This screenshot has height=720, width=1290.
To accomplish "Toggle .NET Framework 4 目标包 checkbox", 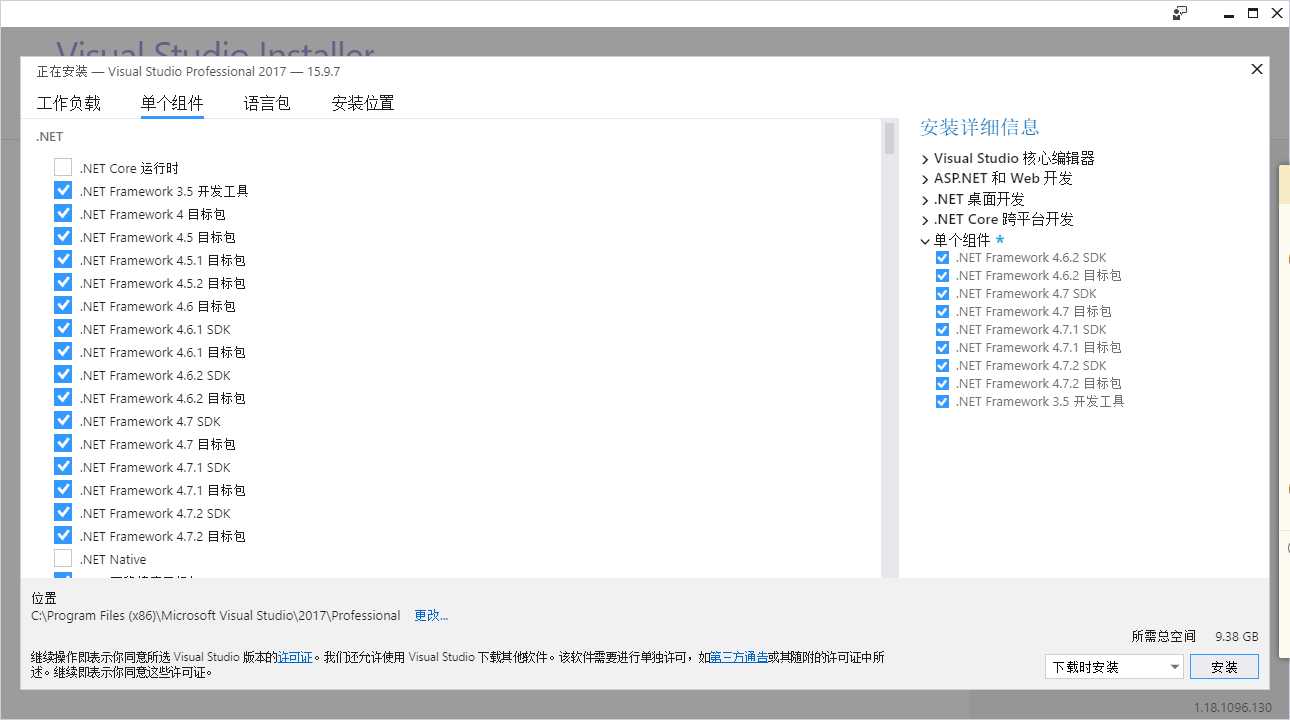I will click(63, 213).
